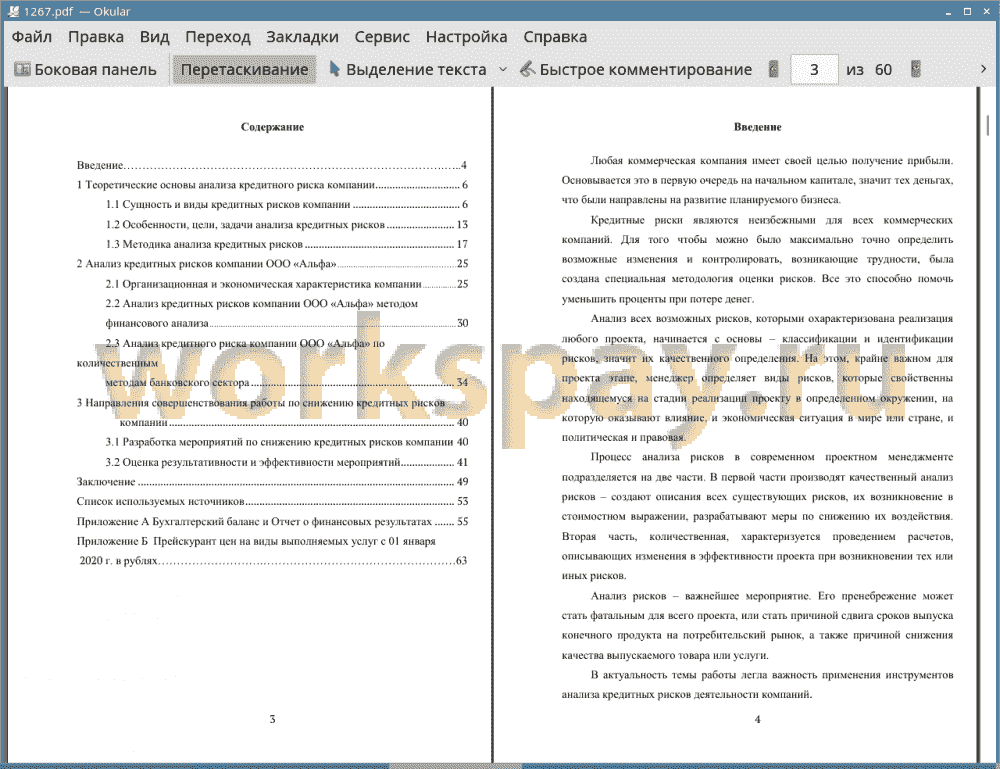
Task: Open the Правка menu
Action: pos(96,37)
